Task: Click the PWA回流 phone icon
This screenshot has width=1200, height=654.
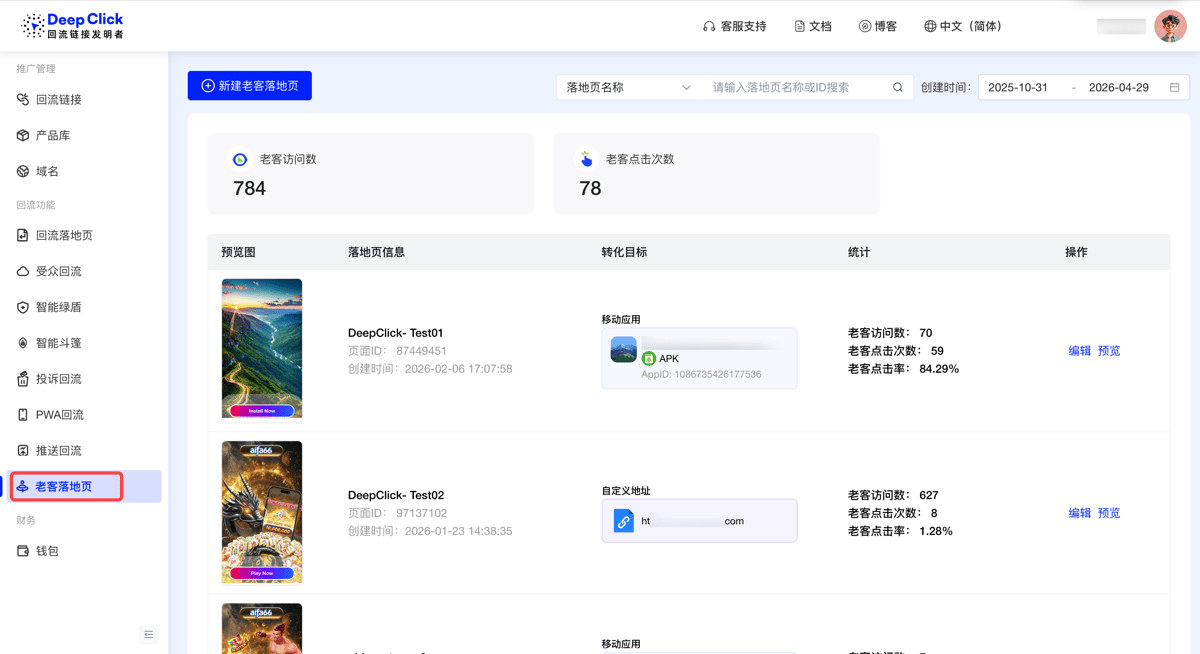Action: tap(23, 414)
